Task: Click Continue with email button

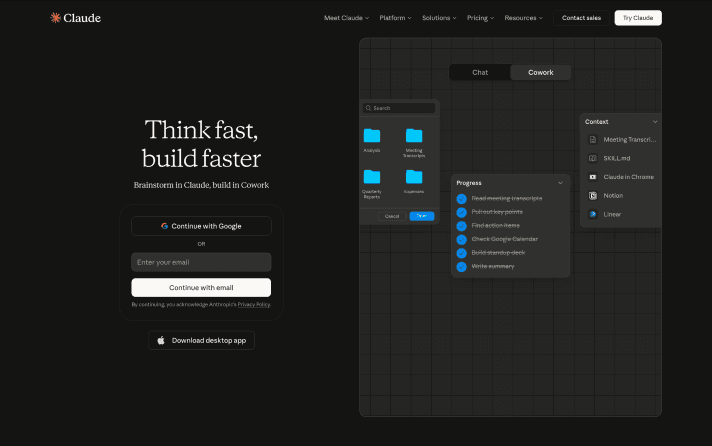Action: (x=201, y=287)
